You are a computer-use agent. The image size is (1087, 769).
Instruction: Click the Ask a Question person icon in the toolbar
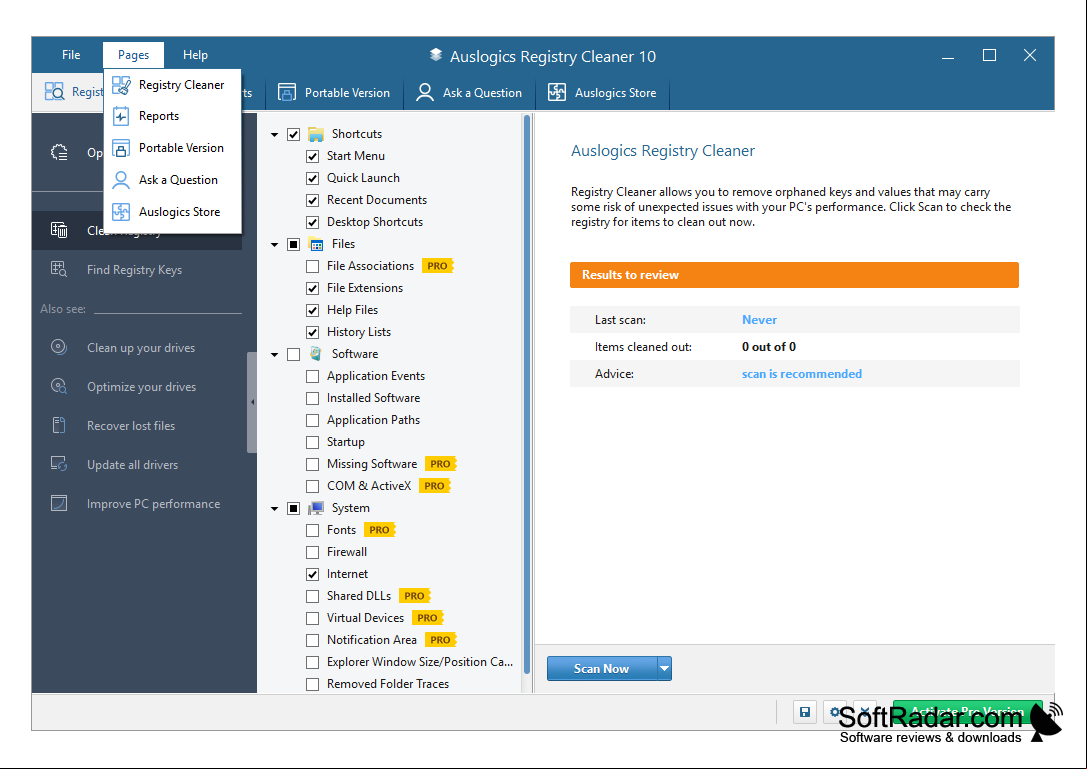coord(425,92)
